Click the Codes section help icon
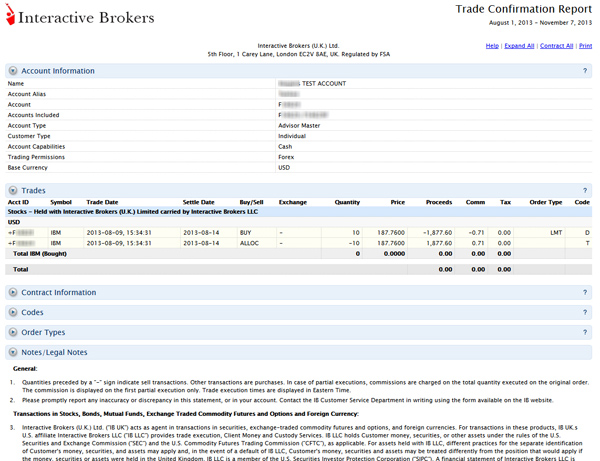This screenshot has height=461, width=600. (x=585, y=312)
